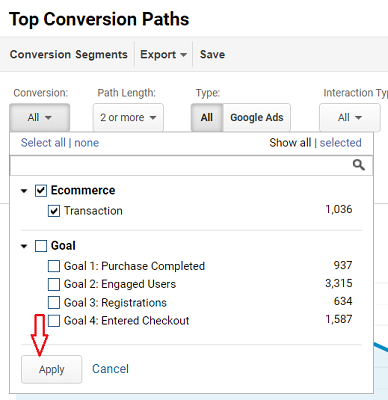Open the Export menu
This screenshot has height=400, width=388.
point(163,54)
